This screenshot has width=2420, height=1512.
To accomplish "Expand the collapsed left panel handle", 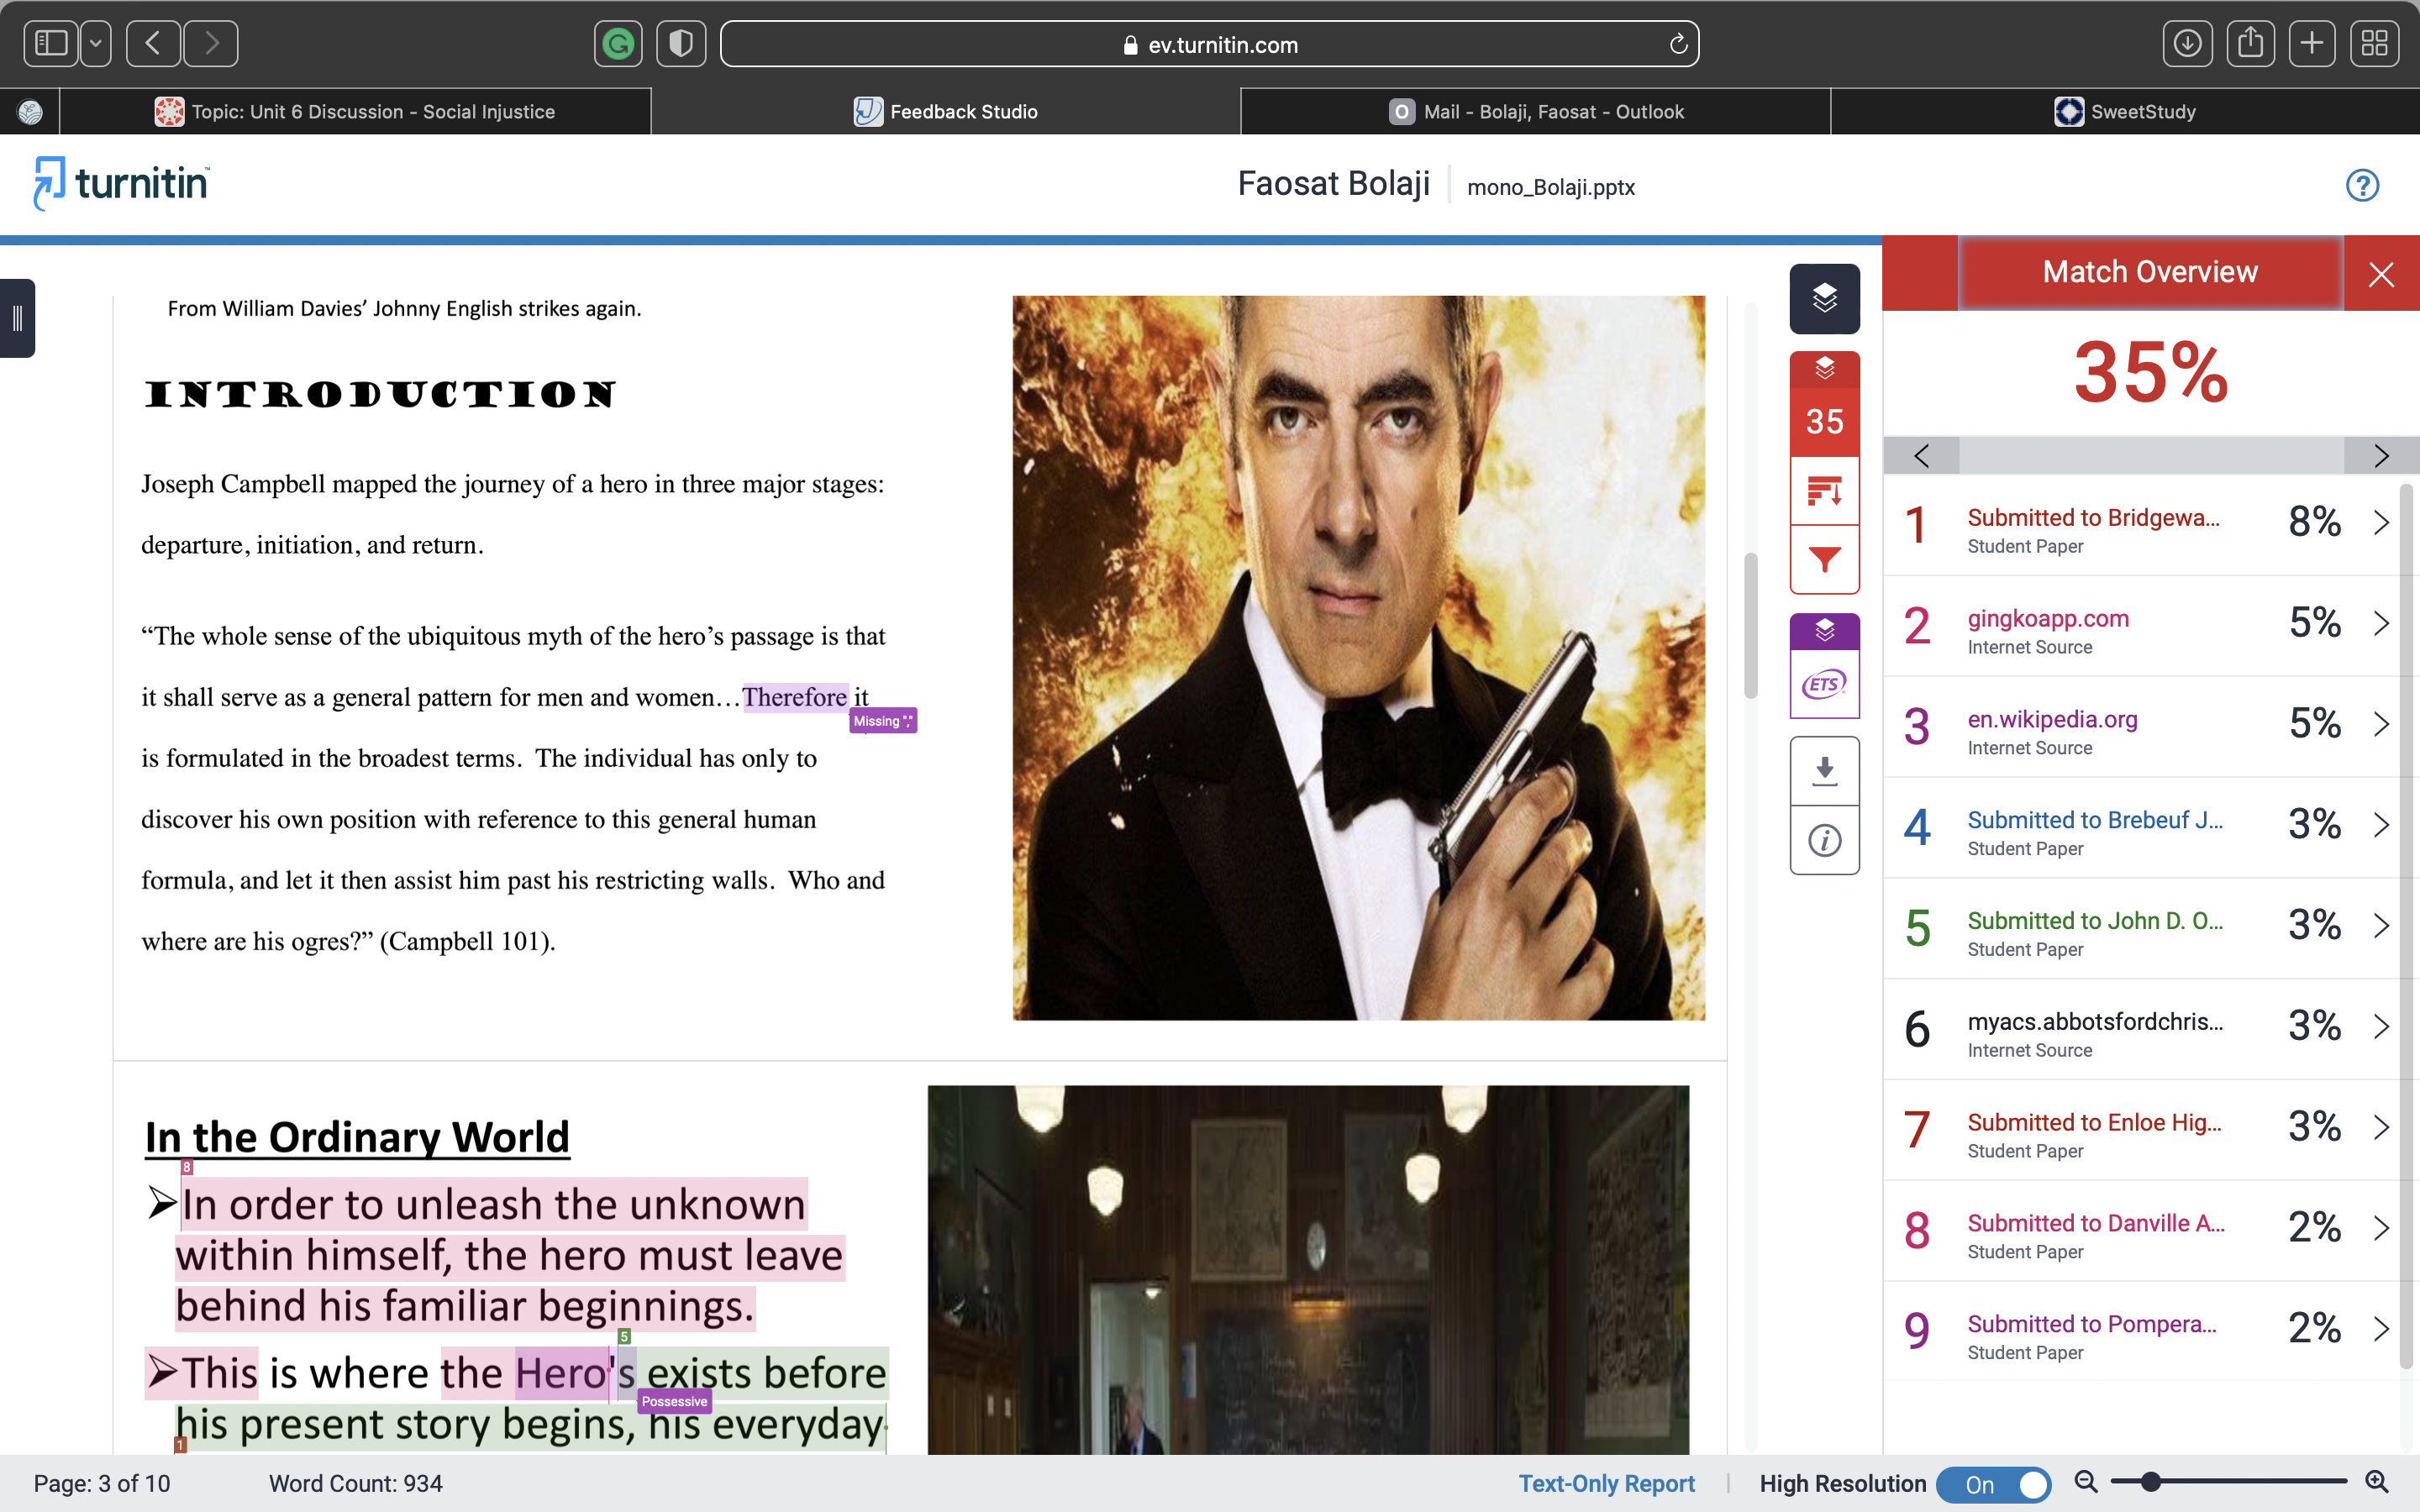I will pyautogui.click(x=17, y=318).
